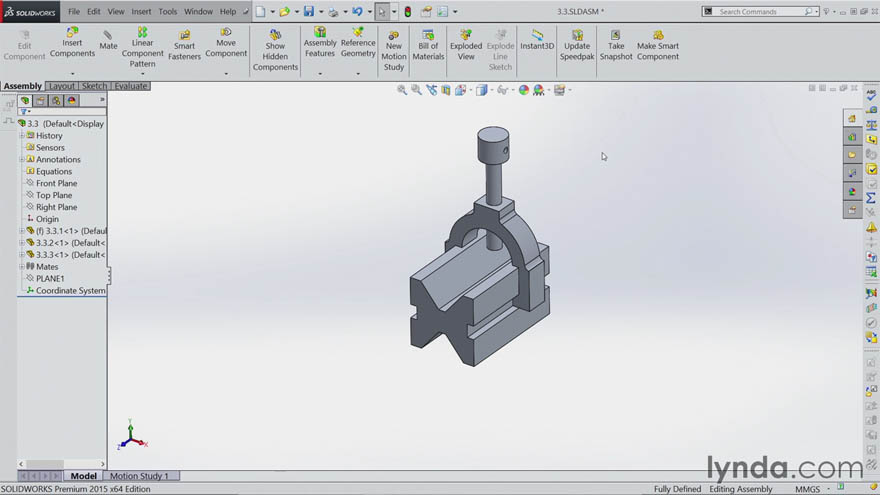This screenshot has height=495, width=880.
Task: Open the PropertyManager tab
Action: [40, 100]
